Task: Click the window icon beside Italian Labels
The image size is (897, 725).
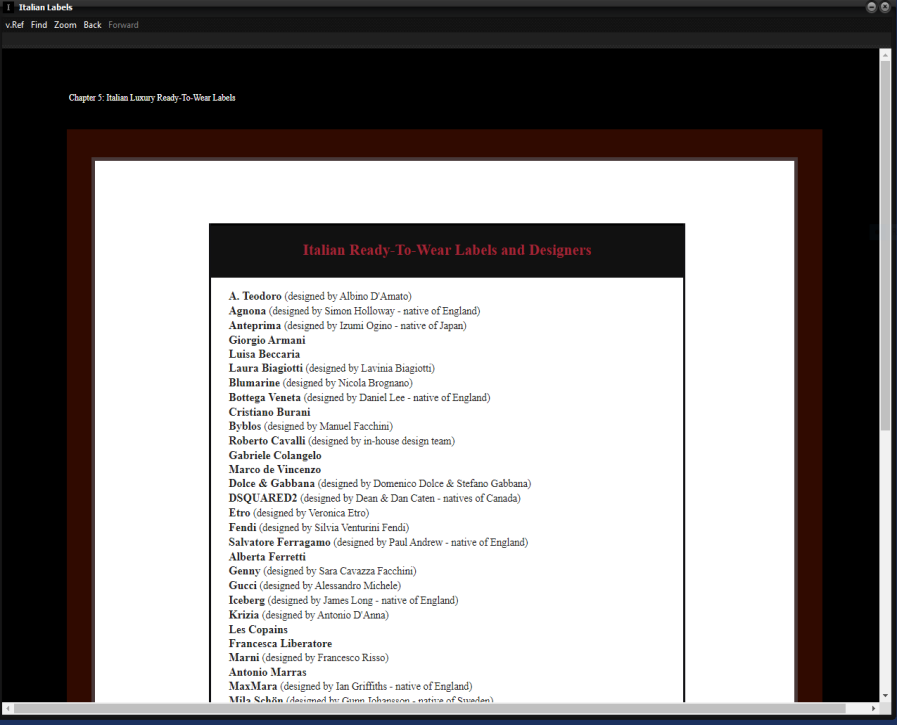Action: click(8, 7)
